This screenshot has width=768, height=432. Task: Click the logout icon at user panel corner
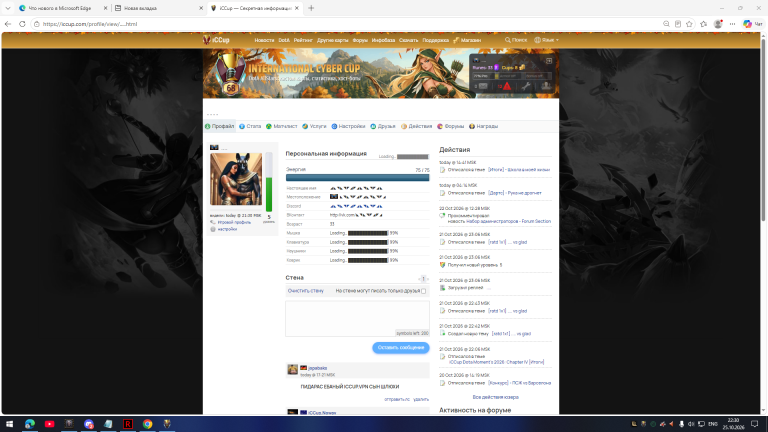point(549,61)
